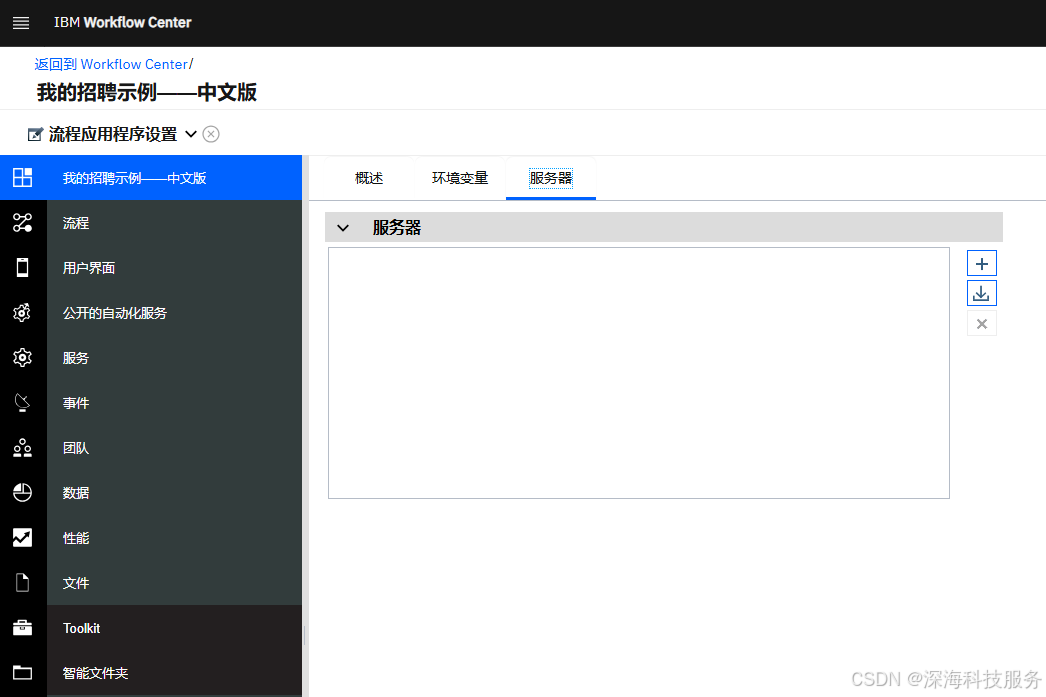Click the Files document icon

(x=23, y=582)
